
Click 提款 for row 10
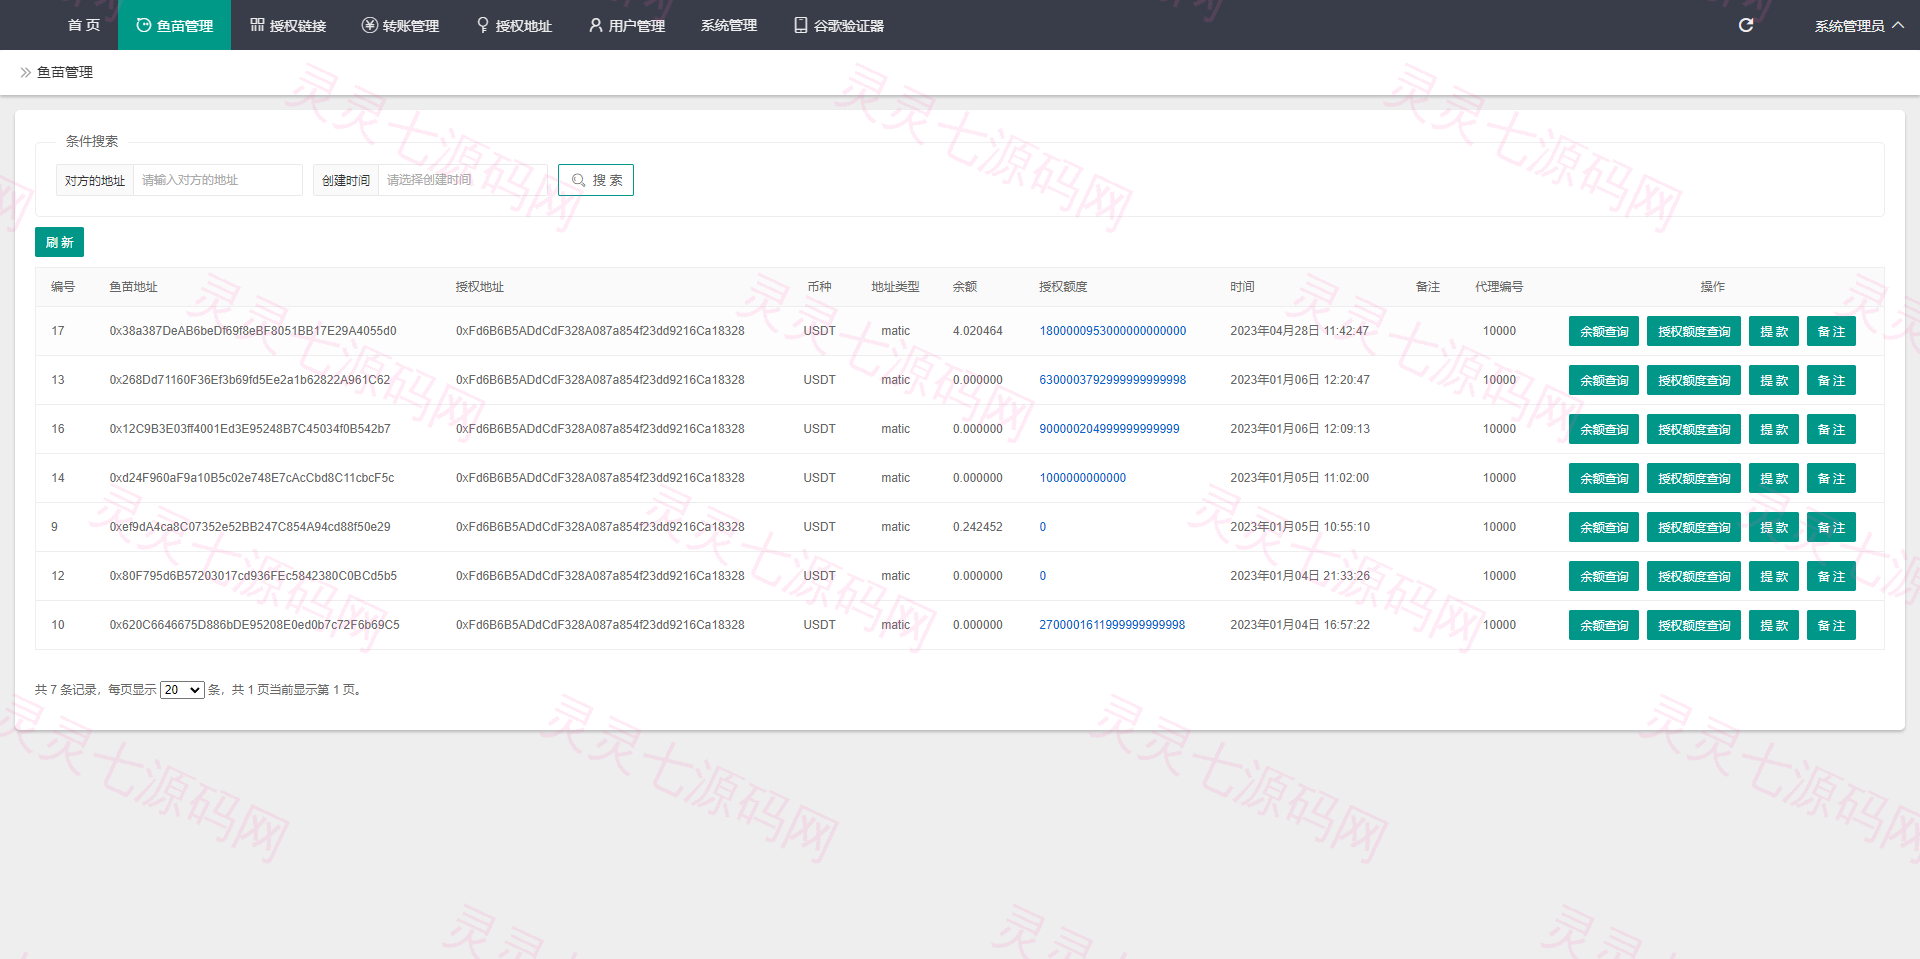point(1774,625)
